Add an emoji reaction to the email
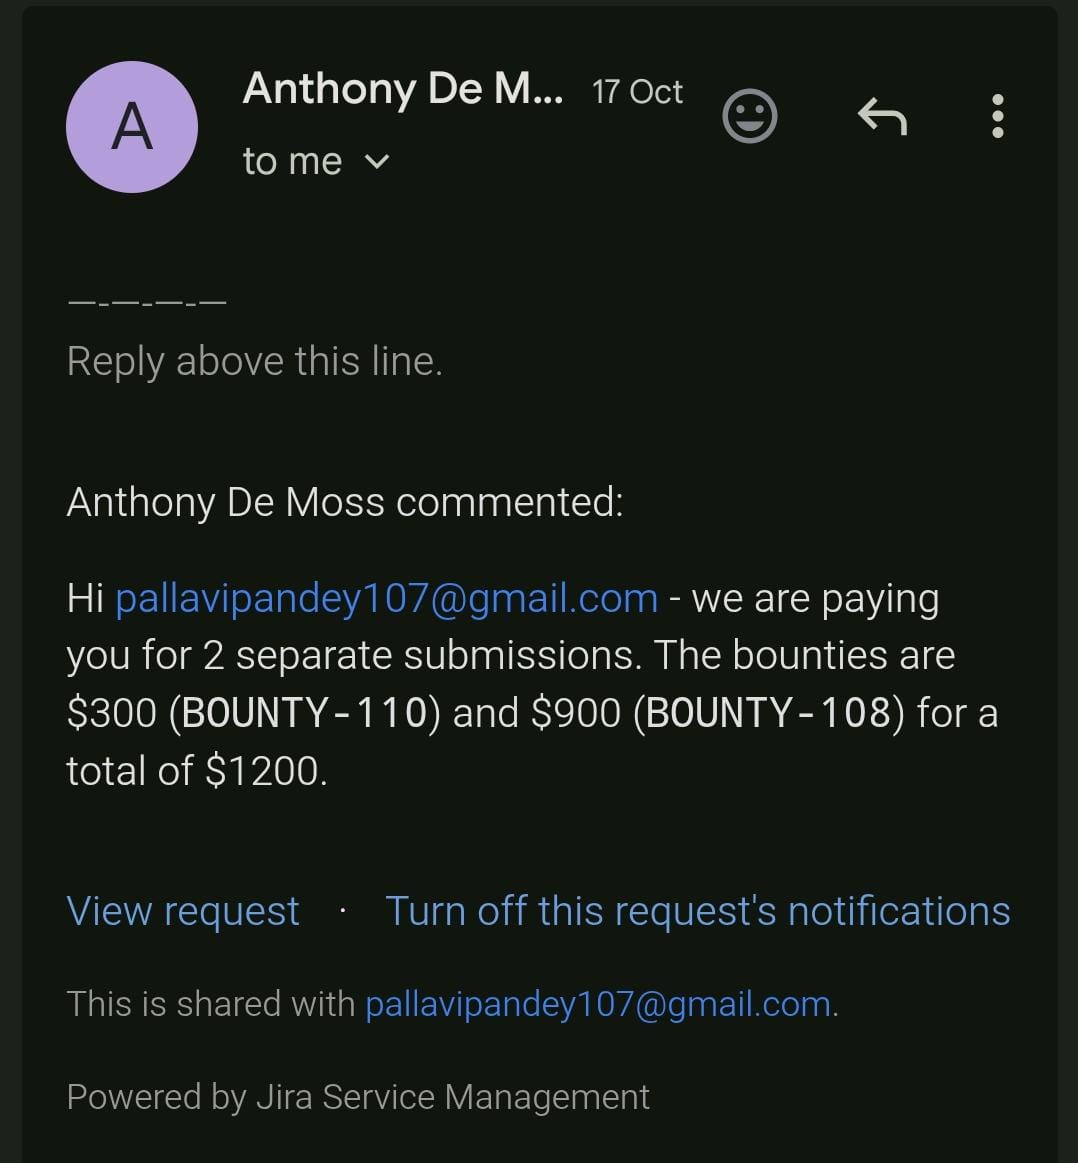This screenshot has width=1078, height=1163. [749, 116]
